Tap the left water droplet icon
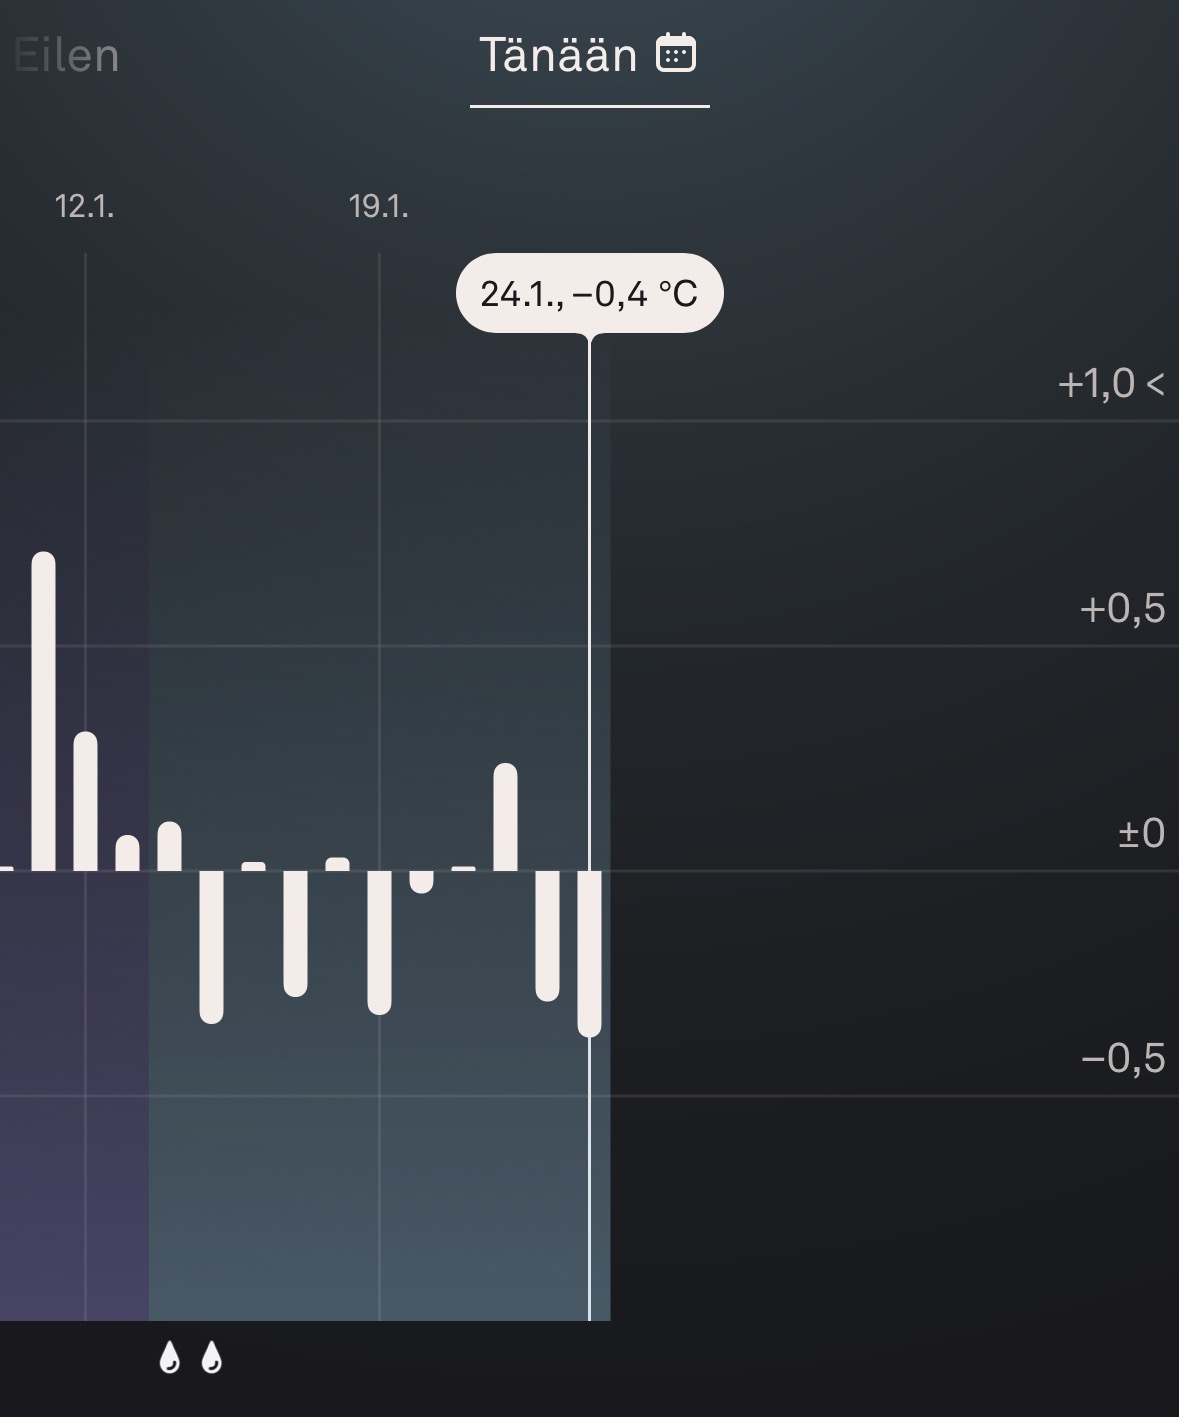The image size is (1179, 1417). (170, 1358)
